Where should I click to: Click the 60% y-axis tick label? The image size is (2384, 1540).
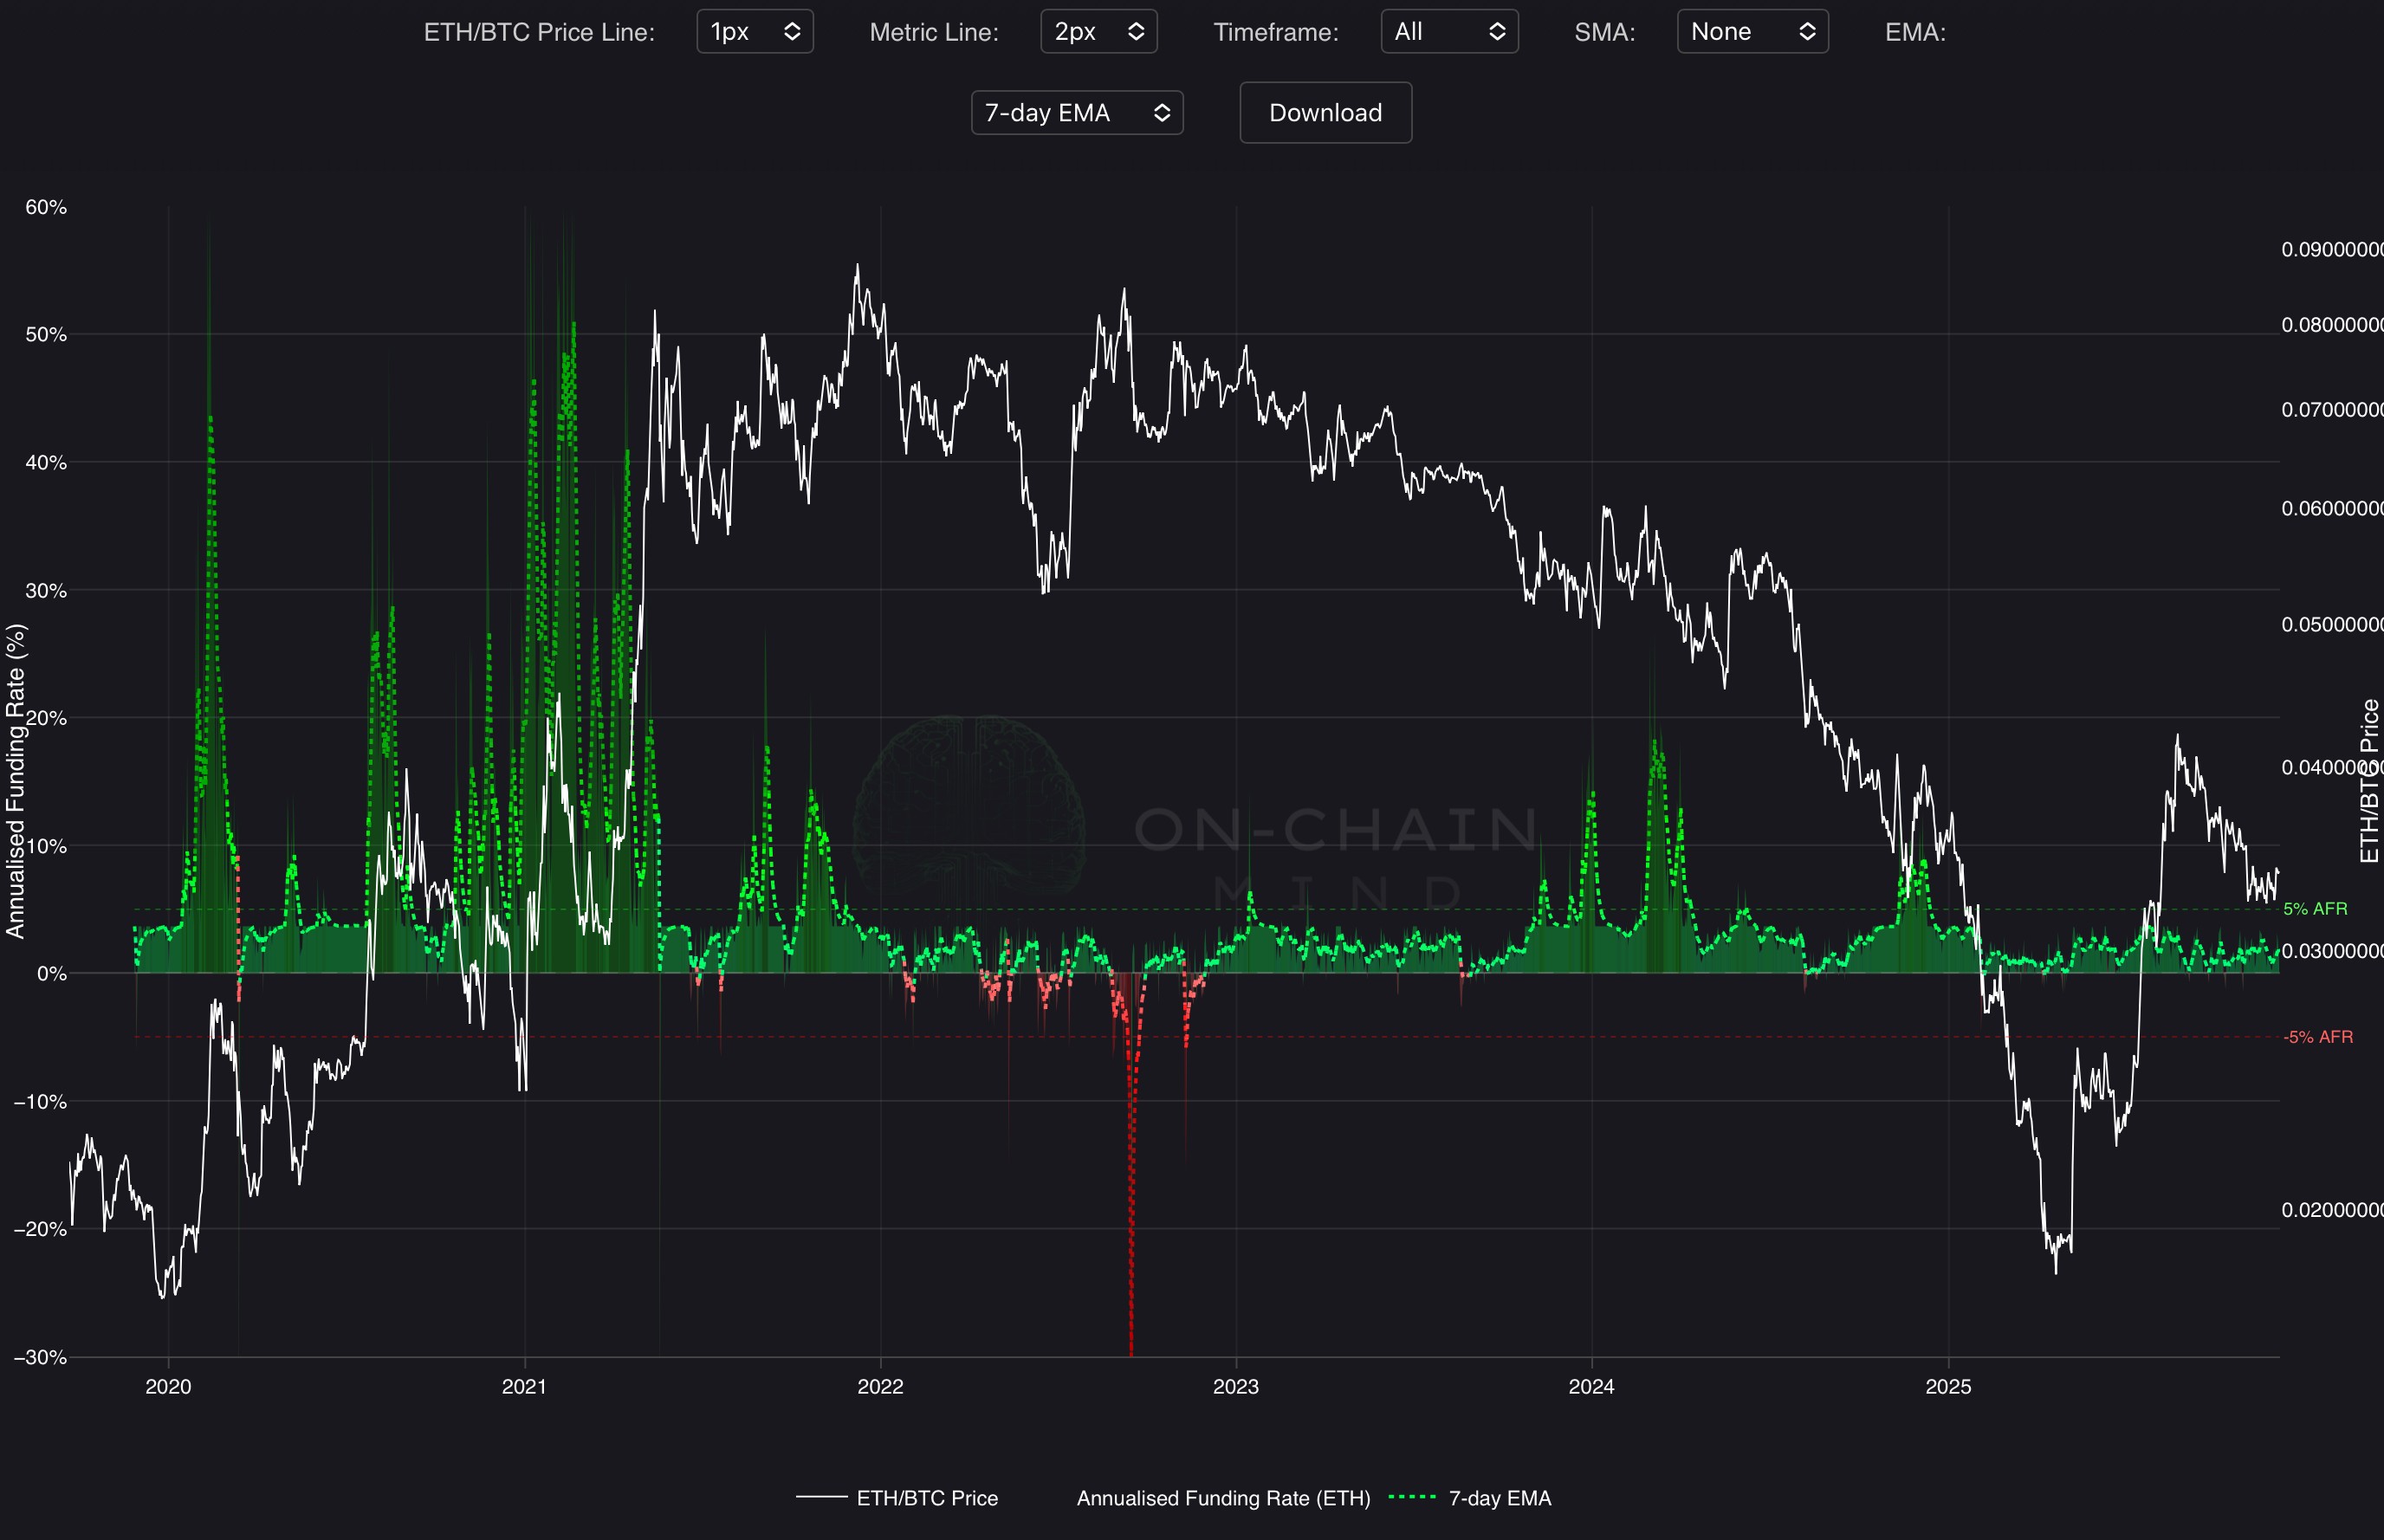pyautogui.click(x=46, y=207)
